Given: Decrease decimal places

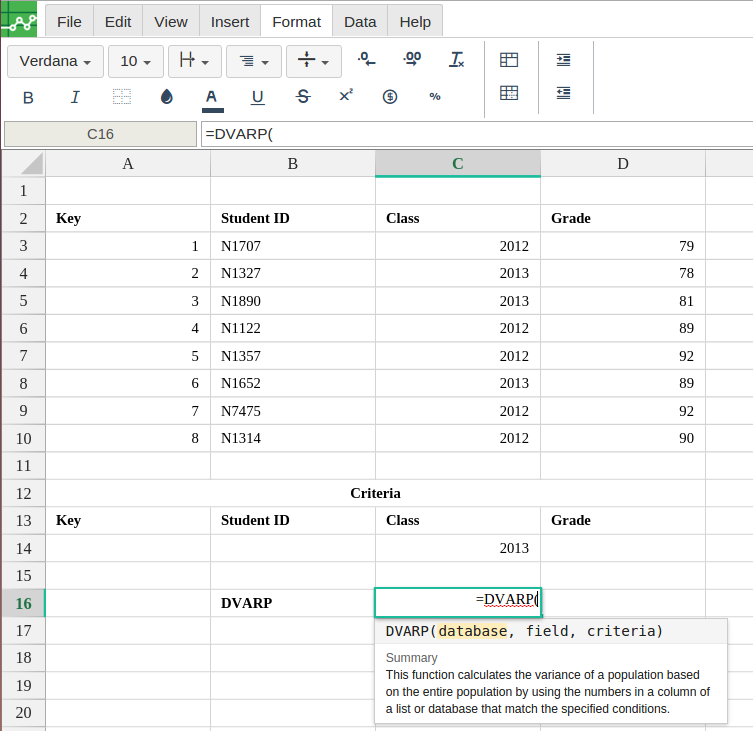Looking at the screenshot, I should click(x=367, y=61).
